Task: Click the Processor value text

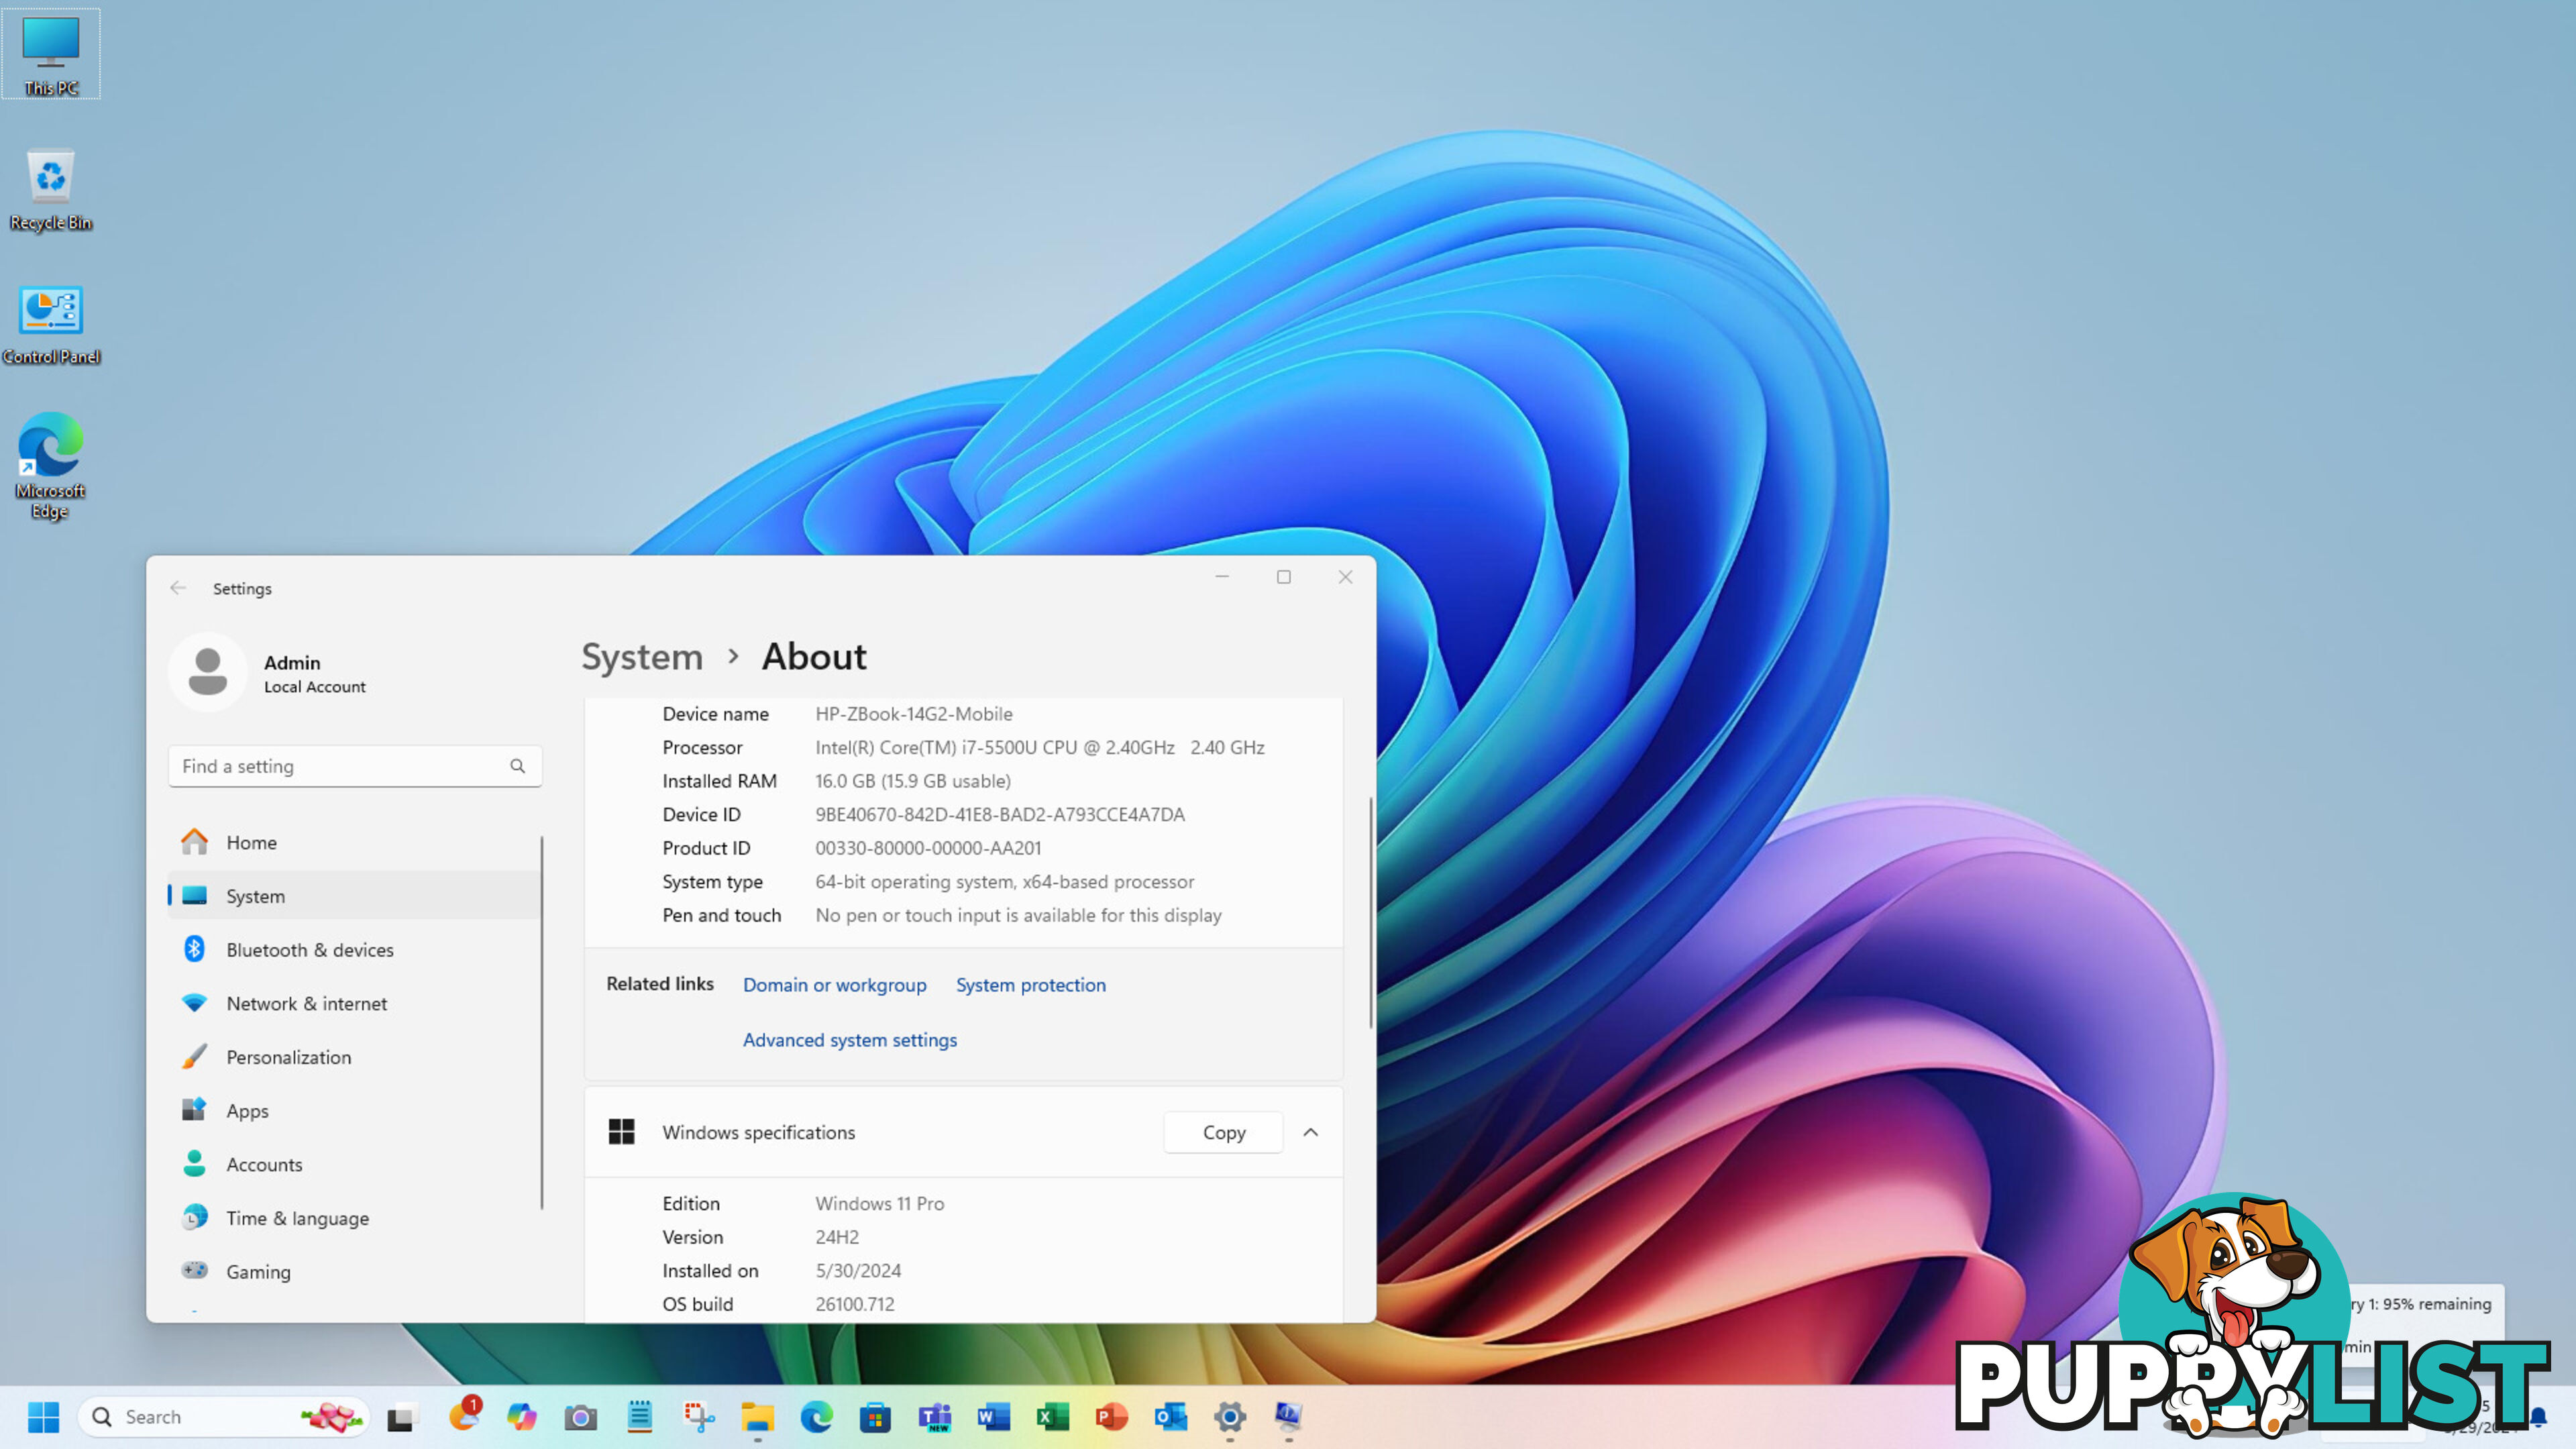Action: pyautogui.click(x=1039, y=747)
